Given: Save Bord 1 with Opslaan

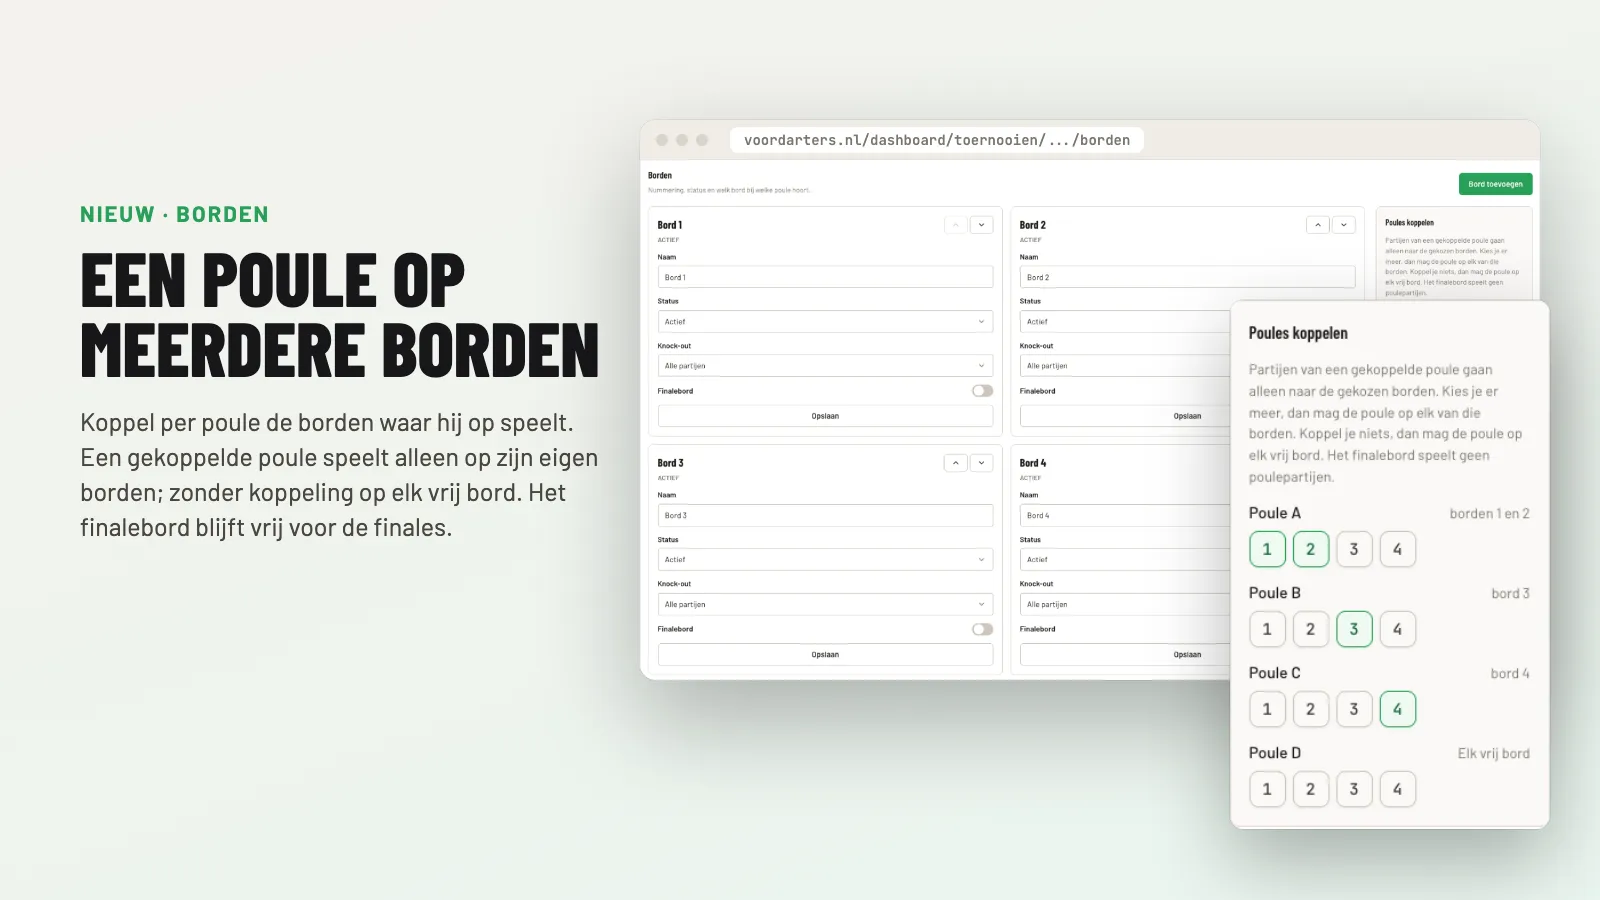Looking at the screenshot, I should 825,416.
